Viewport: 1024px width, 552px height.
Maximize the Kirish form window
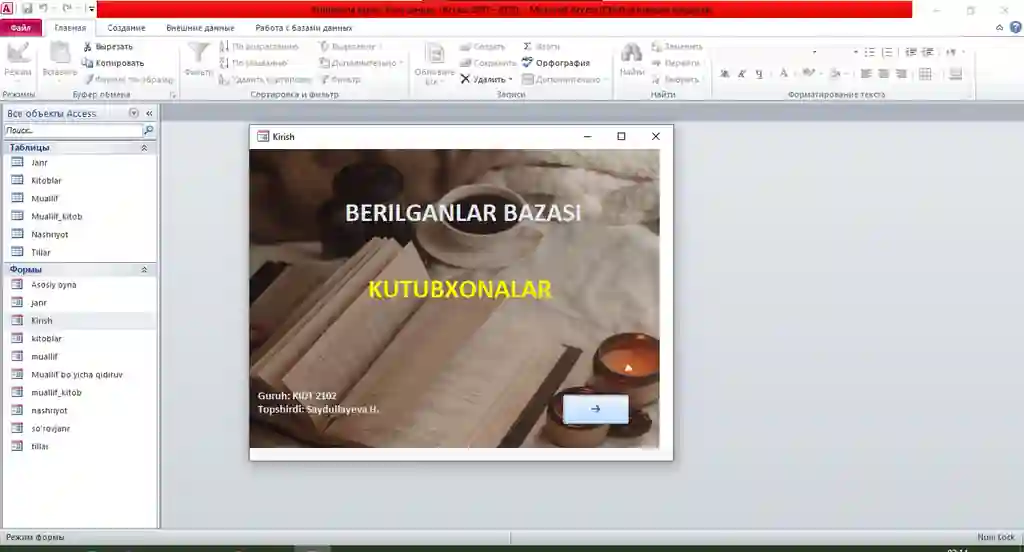point(621,136)
